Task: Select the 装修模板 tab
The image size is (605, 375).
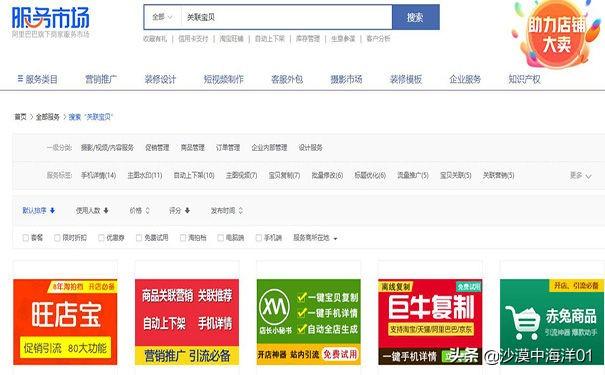Action: (x=406, y=79)
